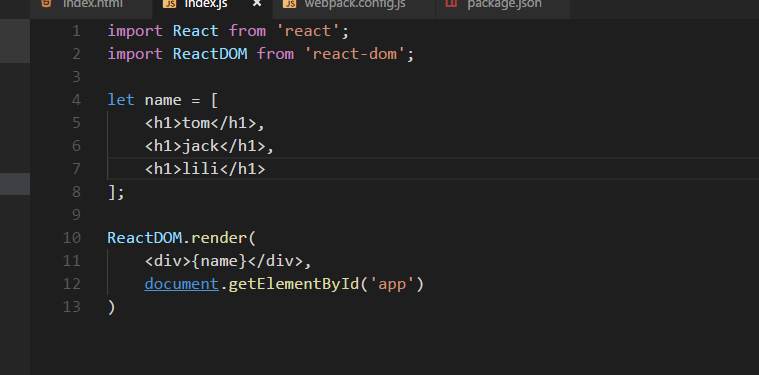Click 'ReactDOM' identifier in the line 2 import
The image size is (759, 375).
(x=210, y=54)
